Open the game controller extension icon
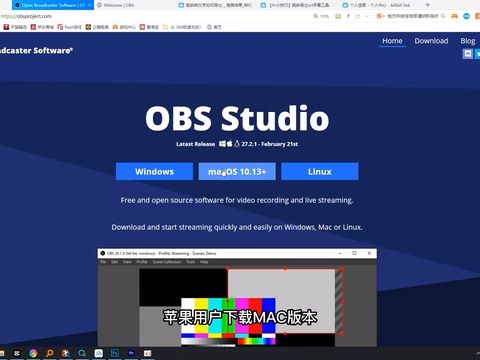This screenshot has height=360, width=480. [454, 16]
